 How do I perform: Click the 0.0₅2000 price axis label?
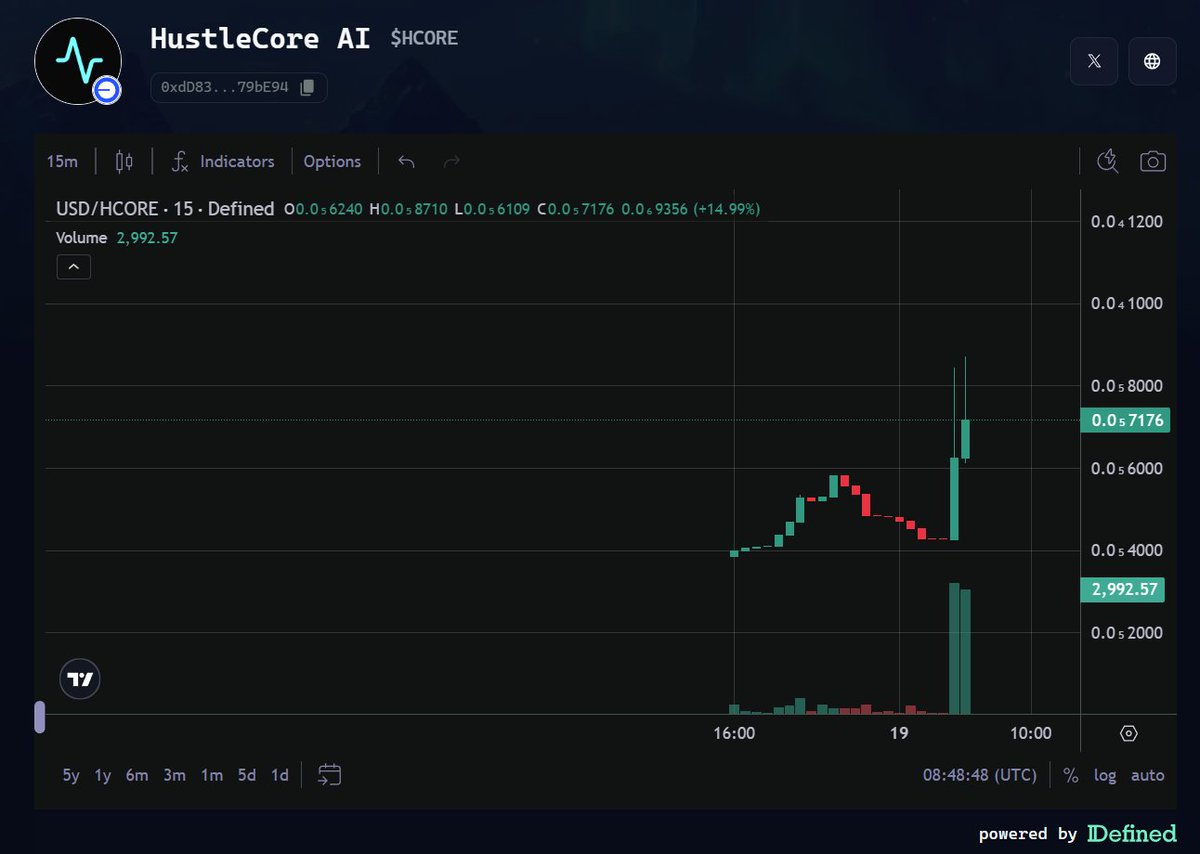coord(1126,632)
